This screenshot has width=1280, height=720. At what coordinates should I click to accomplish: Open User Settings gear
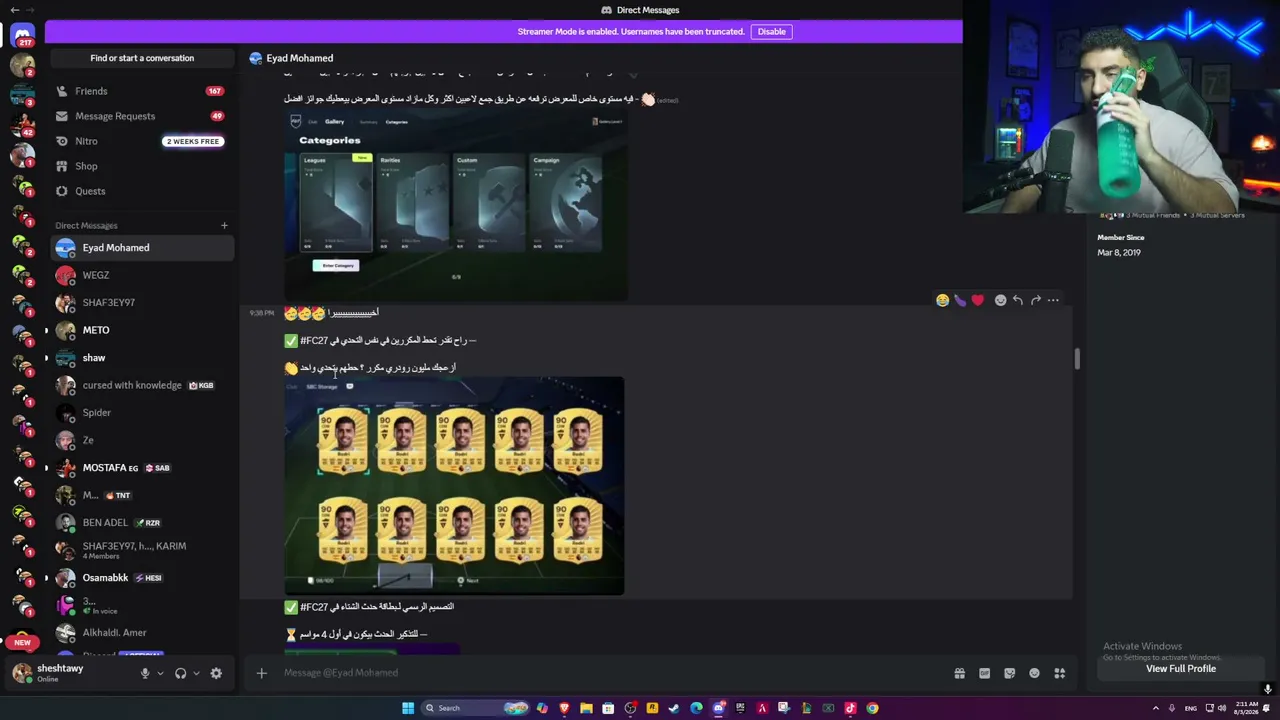pyautogui.click(x=216, y=673)
